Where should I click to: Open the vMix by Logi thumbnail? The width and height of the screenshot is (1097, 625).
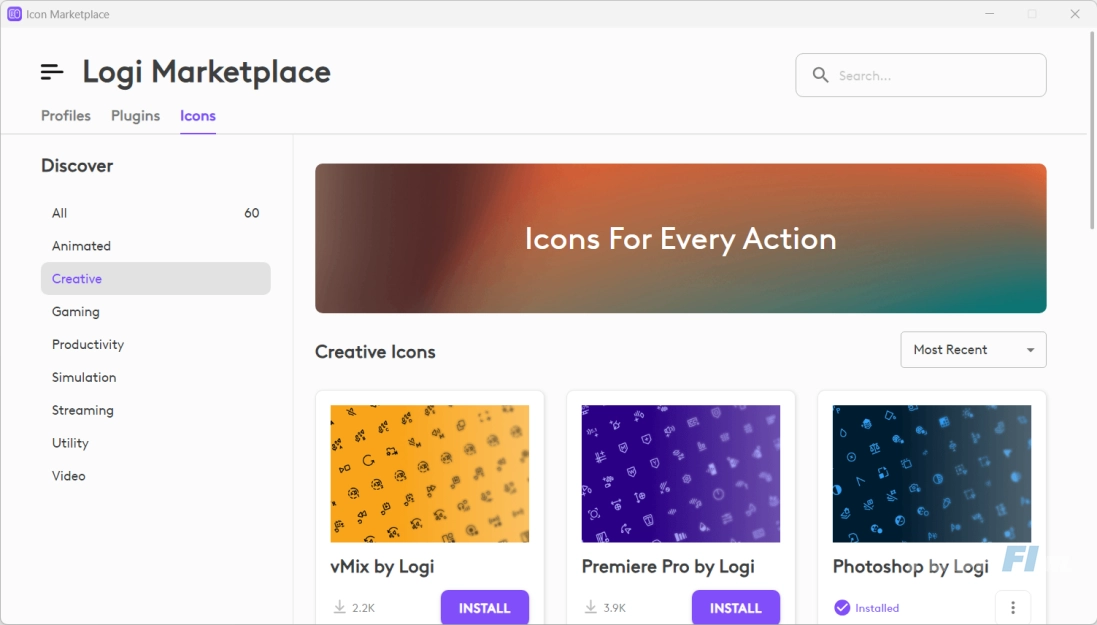tap(430, 473)
